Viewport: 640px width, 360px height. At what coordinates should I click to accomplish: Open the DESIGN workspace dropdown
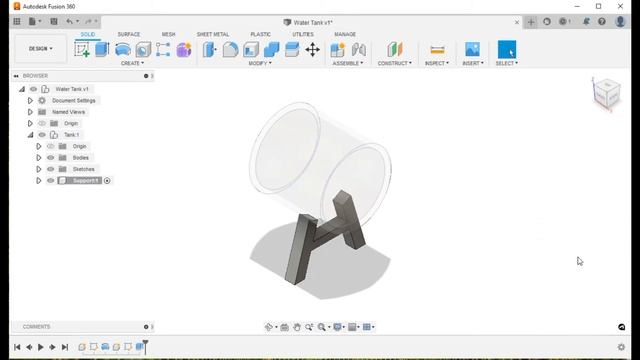[40, 49]
